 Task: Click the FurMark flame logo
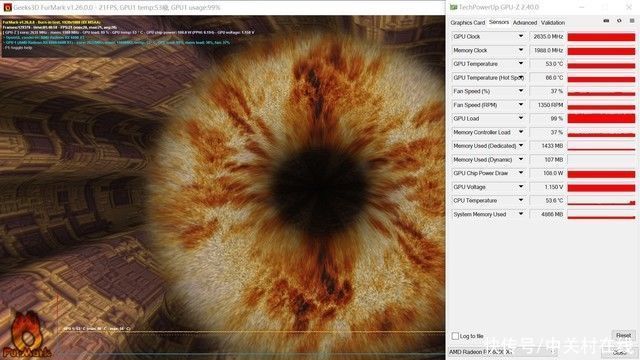[x=26, y=335]
